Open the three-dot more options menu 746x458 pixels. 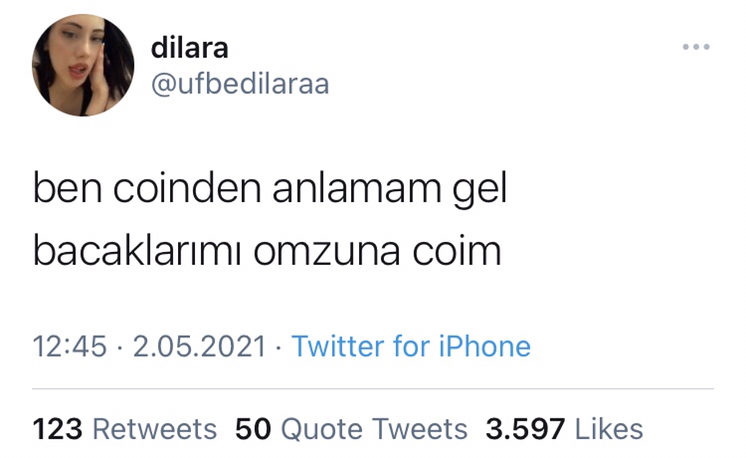click(696, 47)
